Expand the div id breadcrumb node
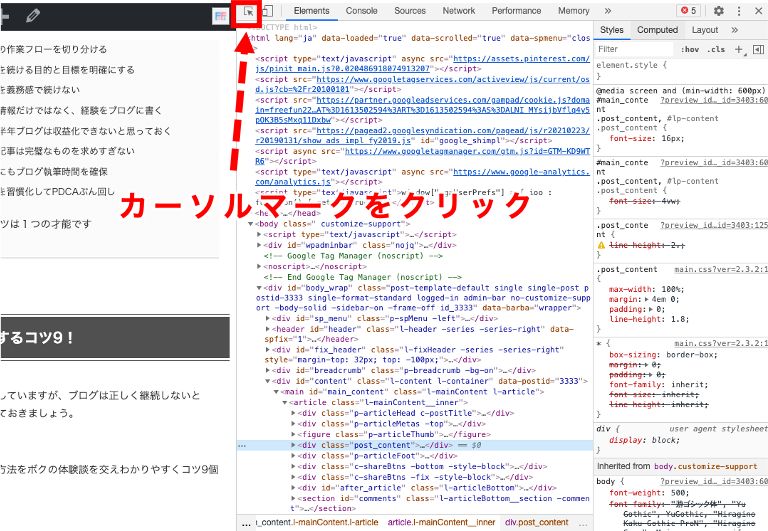Screen dimensions: 768x531 click(267, 370)
